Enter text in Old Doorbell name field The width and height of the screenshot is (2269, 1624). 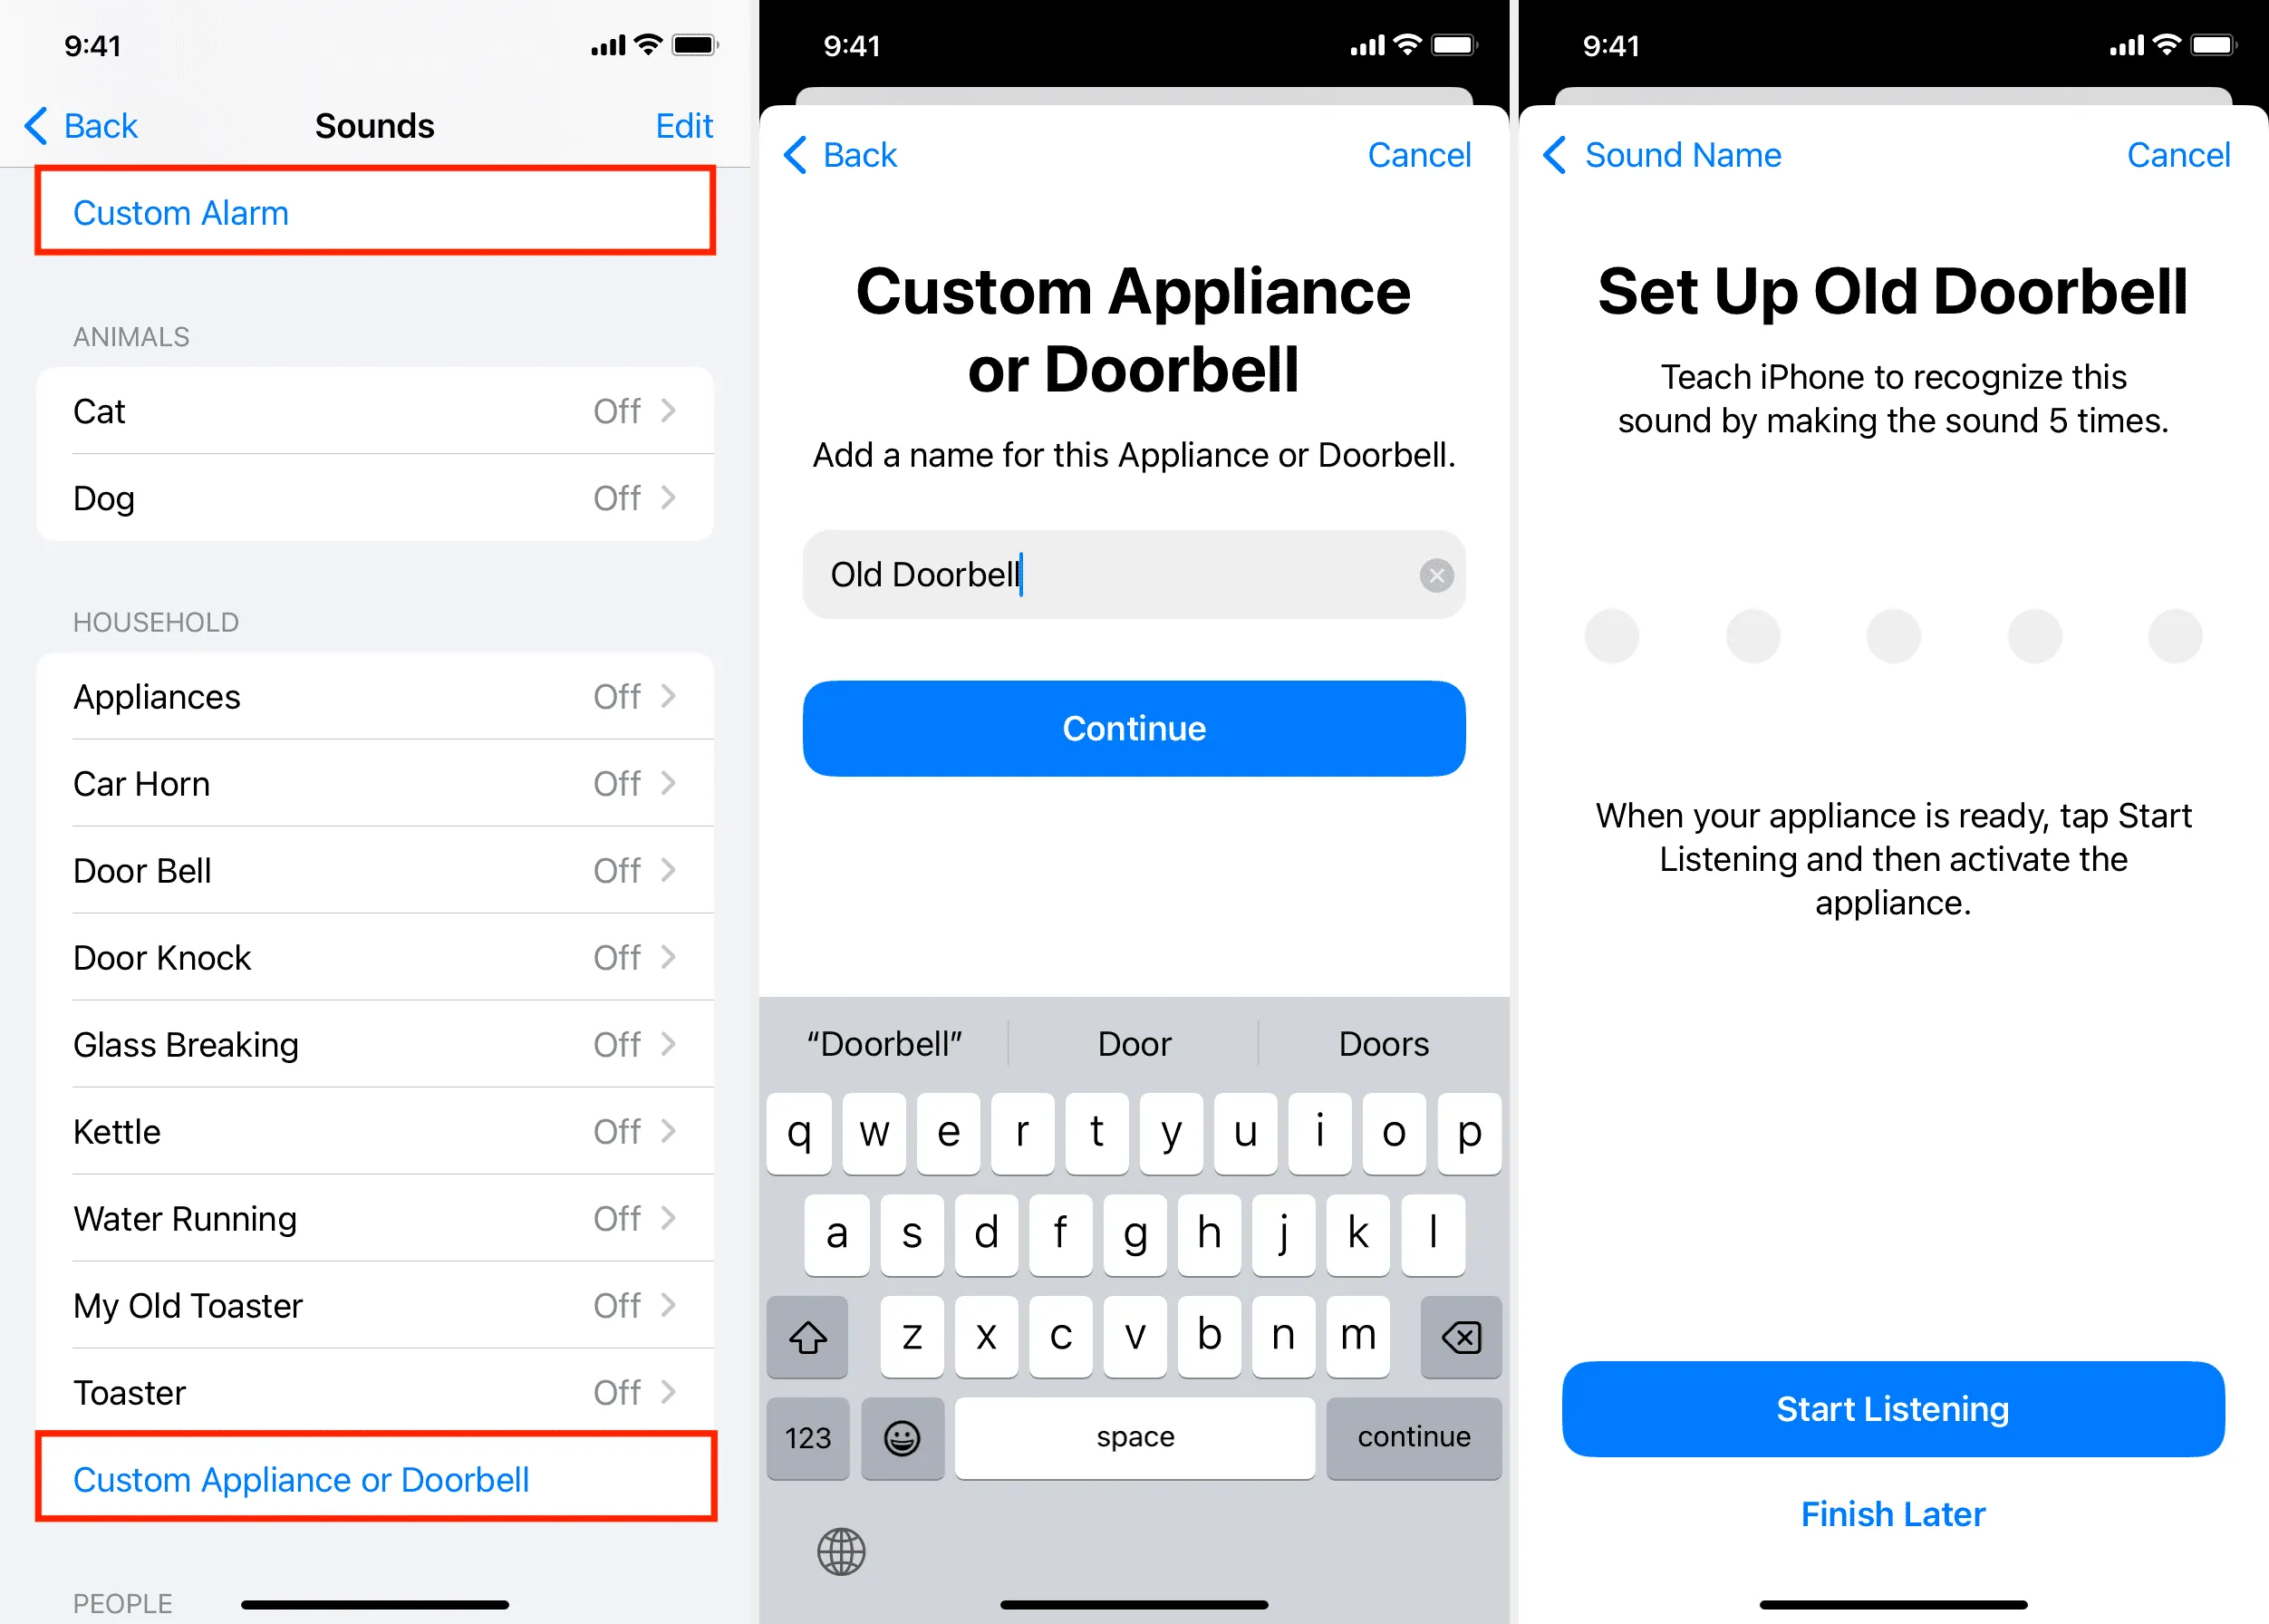pyautogui.click(x=1132, y=573)
